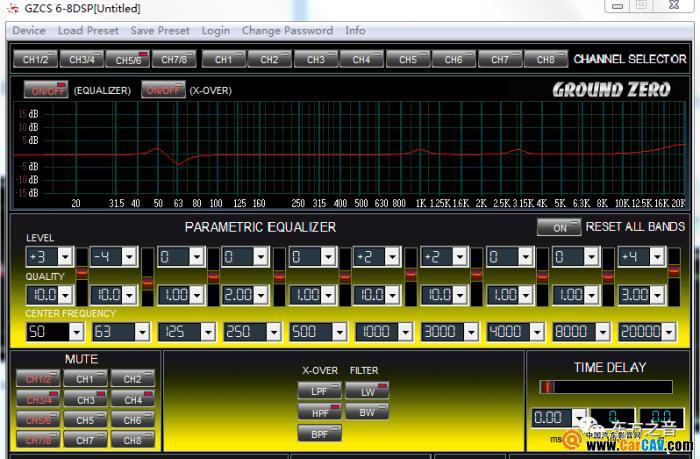The height and width of the screenshot is (459, 700).
Task: Click the Device menu item
Action: coord(29,30)
